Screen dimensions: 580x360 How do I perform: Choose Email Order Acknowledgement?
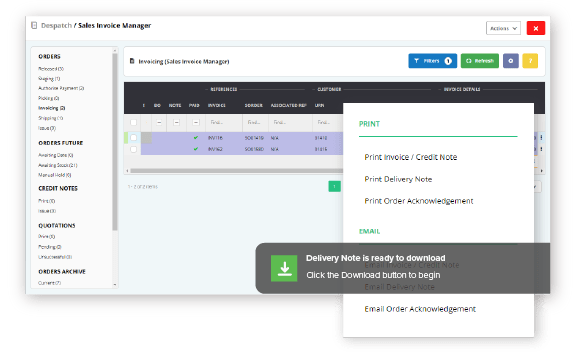420,309
